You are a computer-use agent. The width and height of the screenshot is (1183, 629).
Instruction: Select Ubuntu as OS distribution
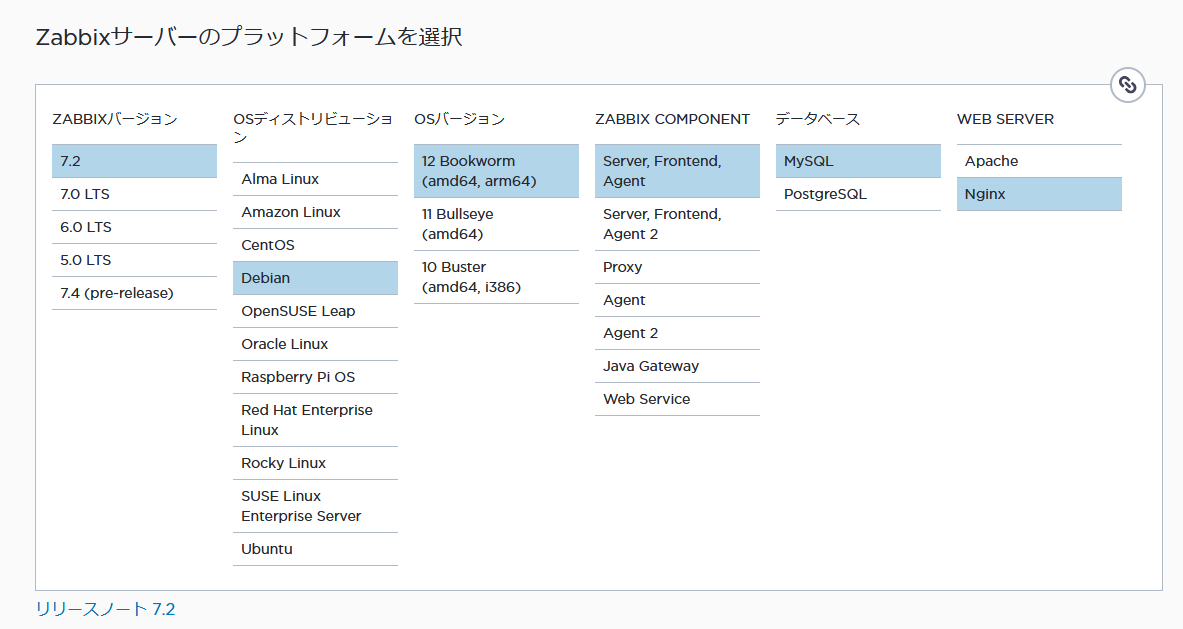pos(315,549)
